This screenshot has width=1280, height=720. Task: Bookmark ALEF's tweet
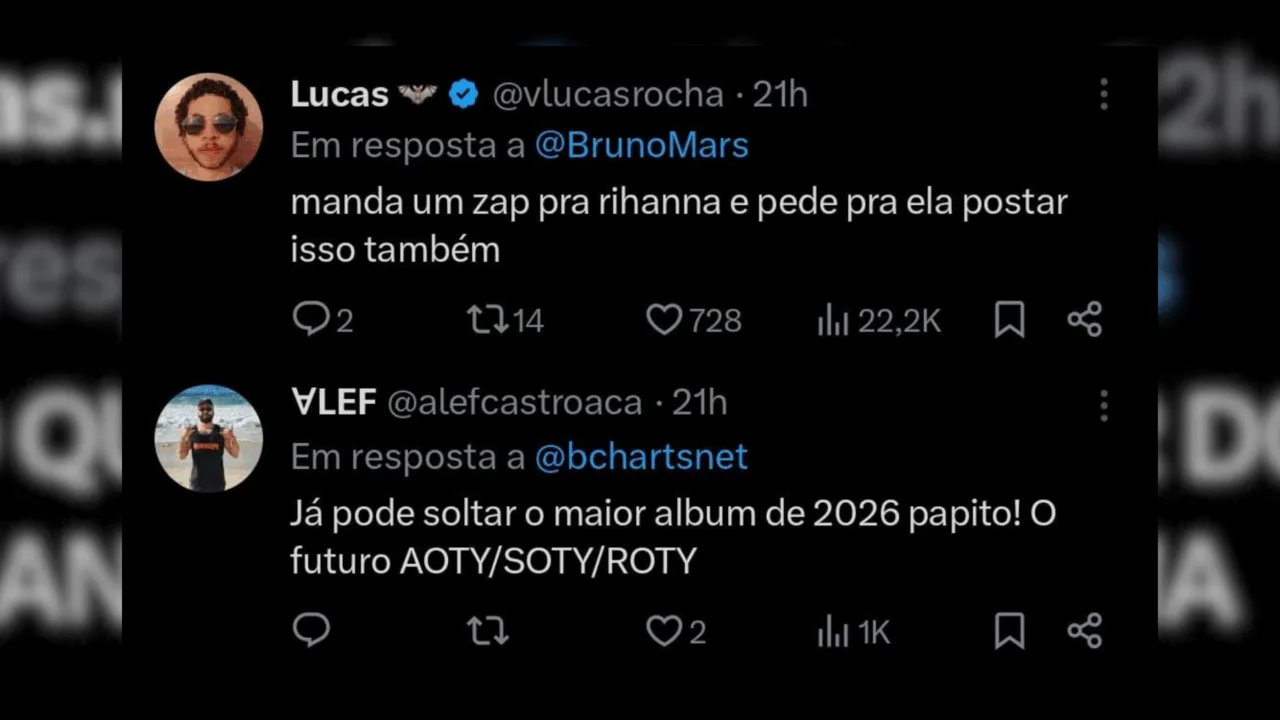tap(1009, 631)
